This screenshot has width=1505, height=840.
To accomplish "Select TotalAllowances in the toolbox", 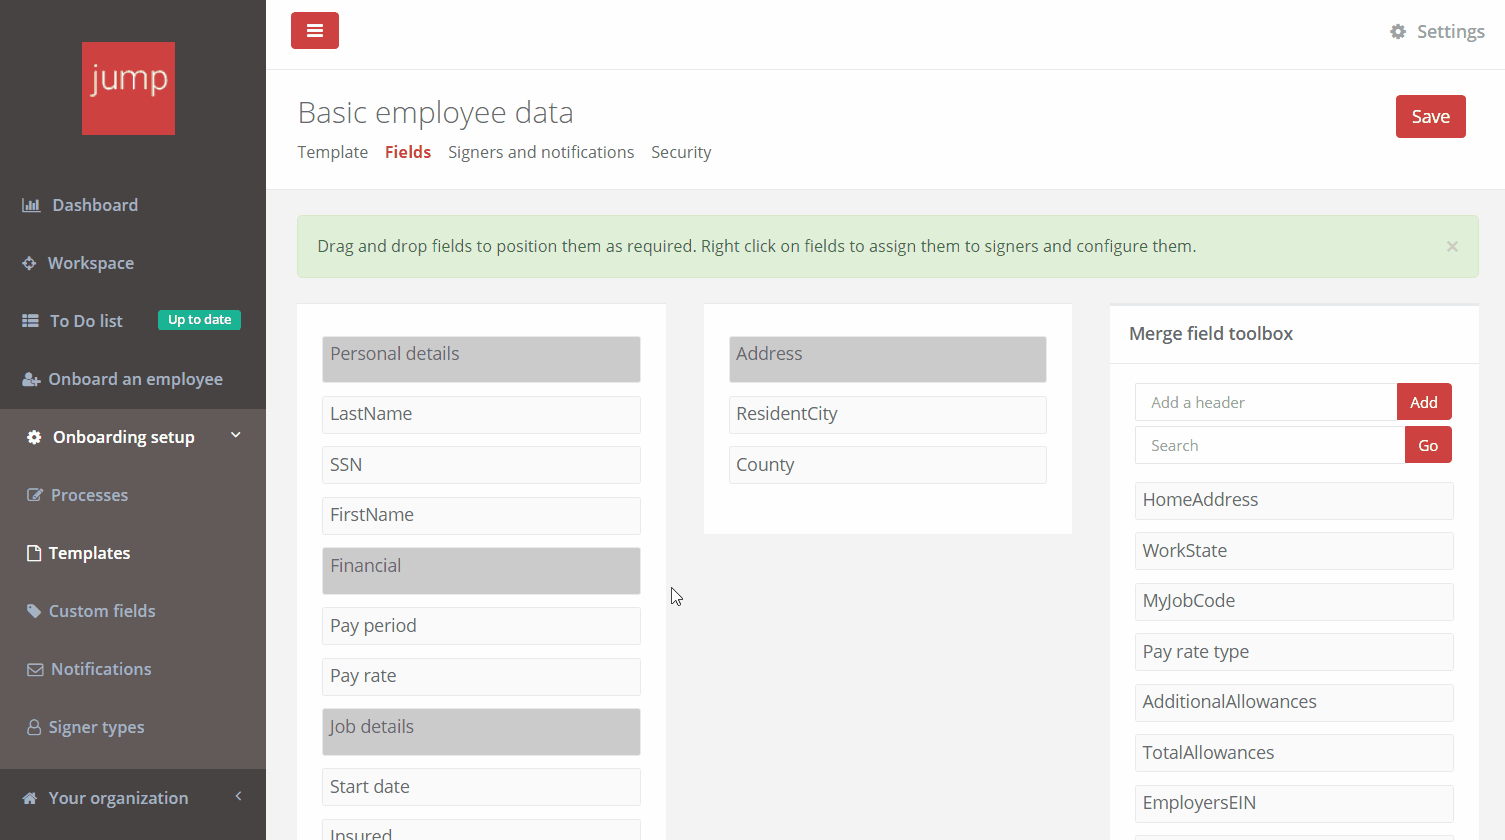I will click(1294, 753).
